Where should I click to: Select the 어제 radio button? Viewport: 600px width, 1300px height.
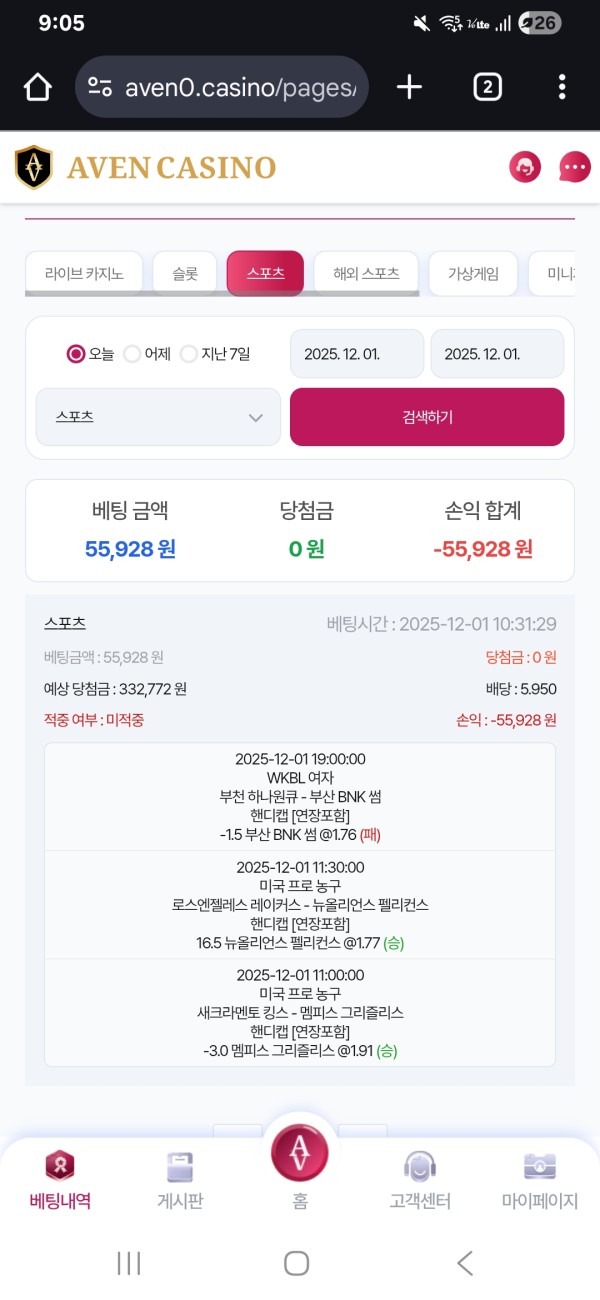coord(131,354)
